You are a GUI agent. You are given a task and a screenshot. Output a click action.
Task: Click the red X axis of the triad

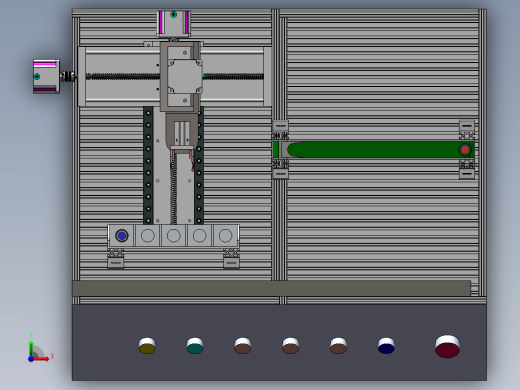[42, 359]
